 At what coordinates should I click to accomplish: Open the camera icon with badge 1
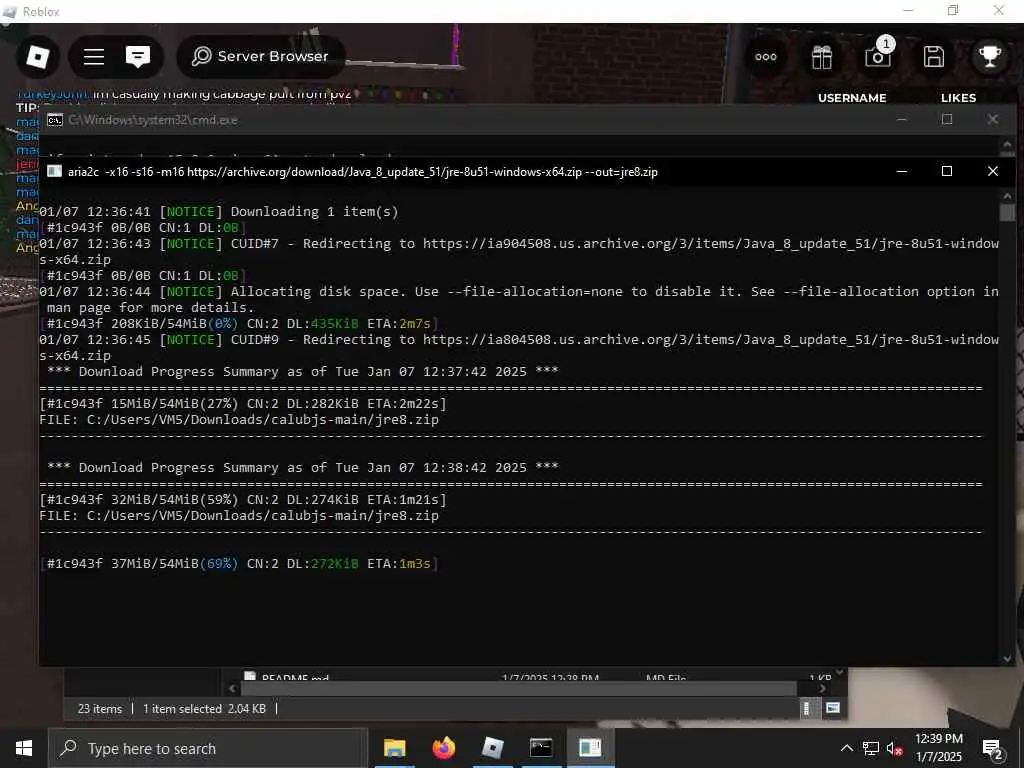(877, 56)
